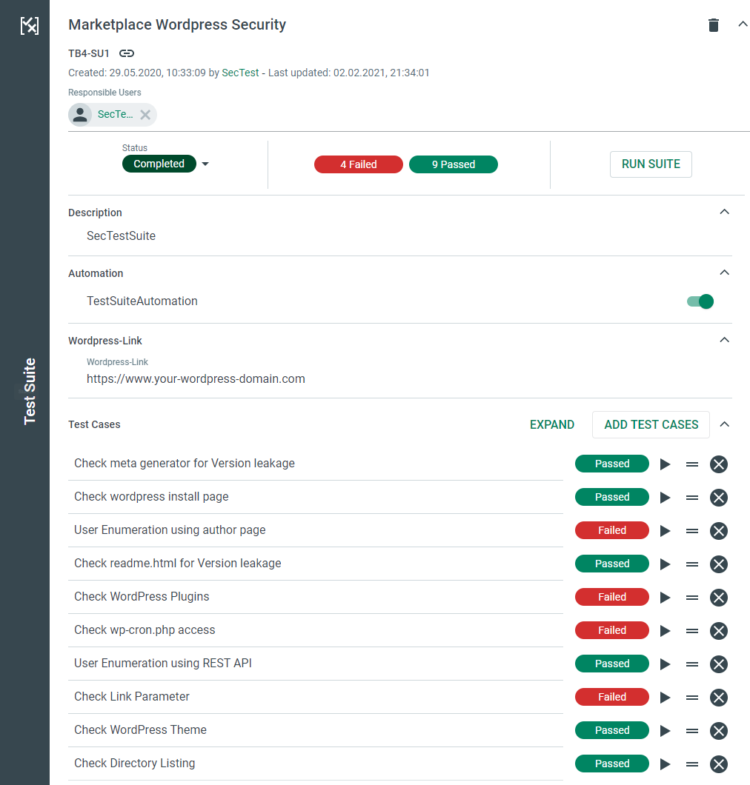
Task: Run 'Check WordPress Plugins' test
Action: (665, 597)
